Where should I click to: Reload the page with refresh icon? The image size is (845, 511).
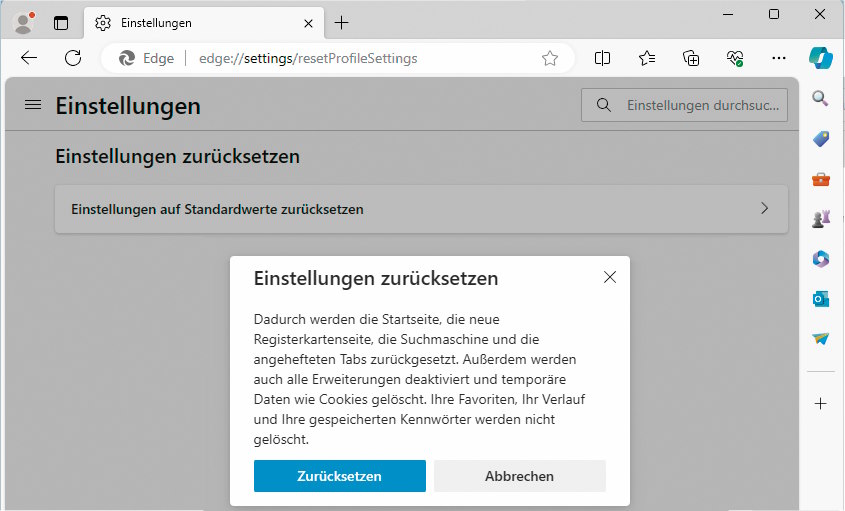(73, 58)
